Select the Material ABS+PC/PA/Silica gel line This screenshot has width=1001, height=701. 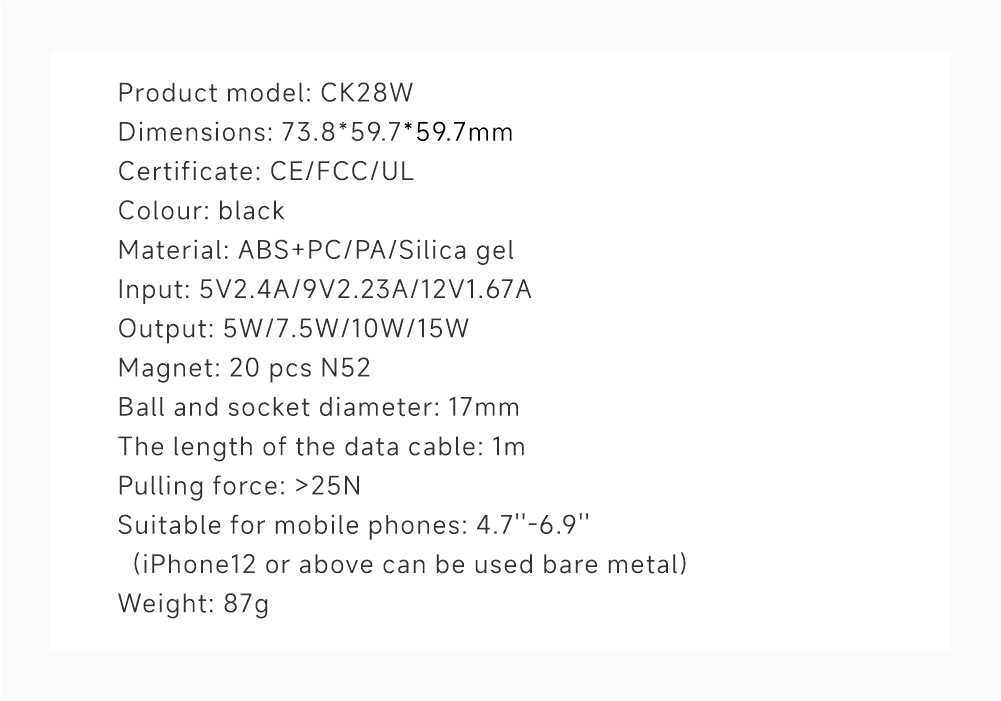click(x=316, y=250)
